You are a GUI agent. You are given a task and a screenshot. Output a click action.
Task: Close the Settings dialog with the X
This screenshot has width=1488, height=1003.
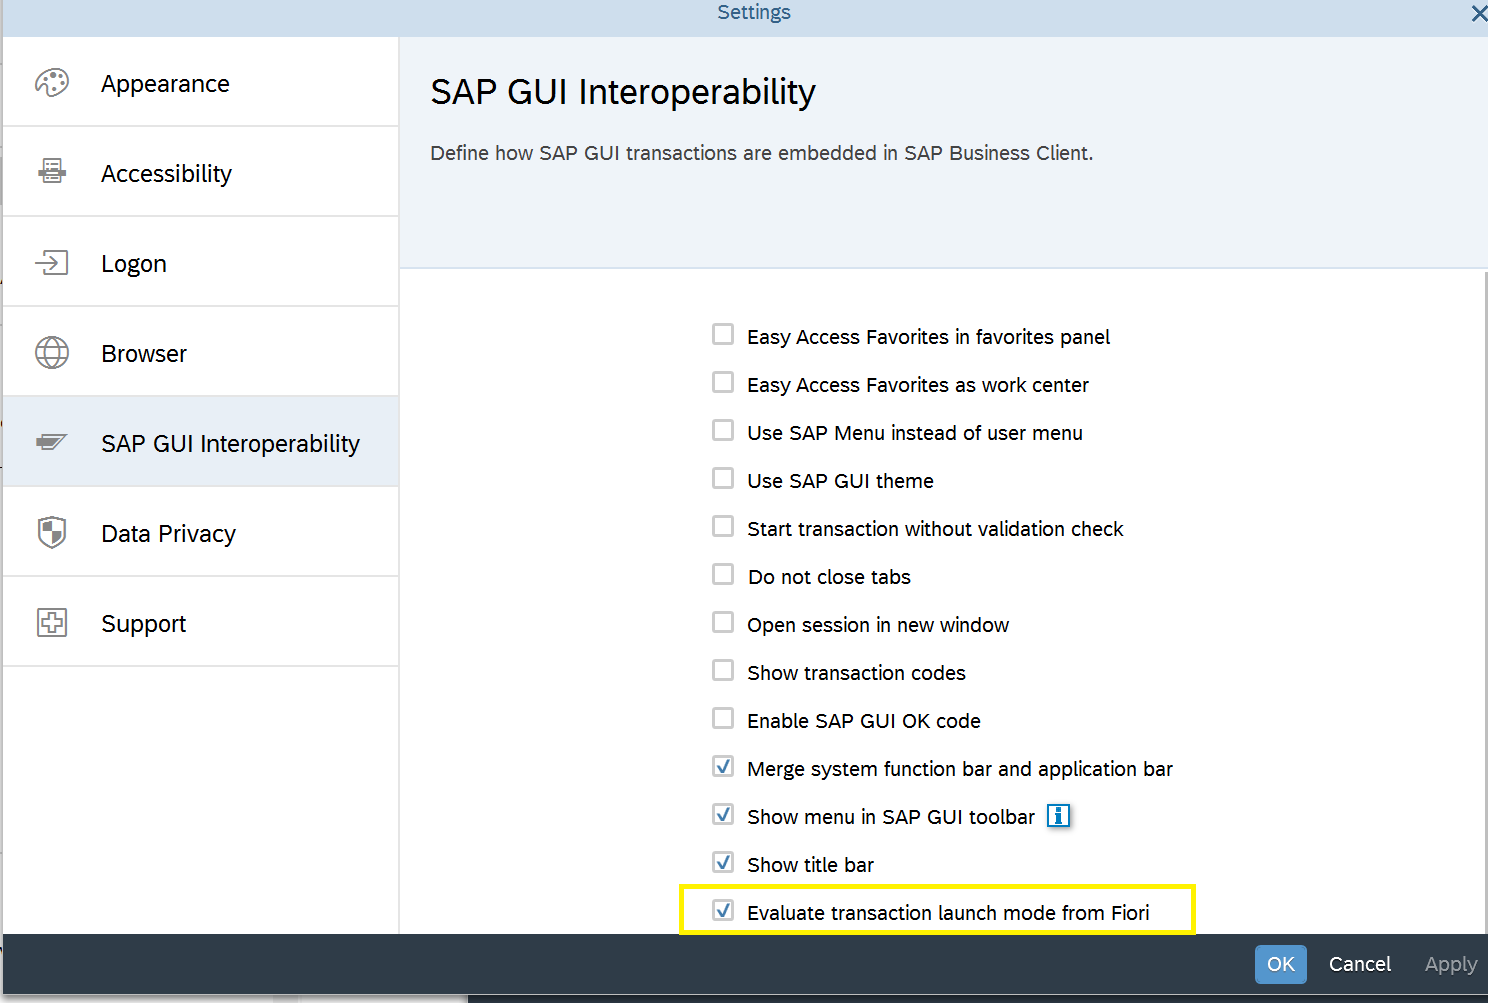[x=1478, y=13]
